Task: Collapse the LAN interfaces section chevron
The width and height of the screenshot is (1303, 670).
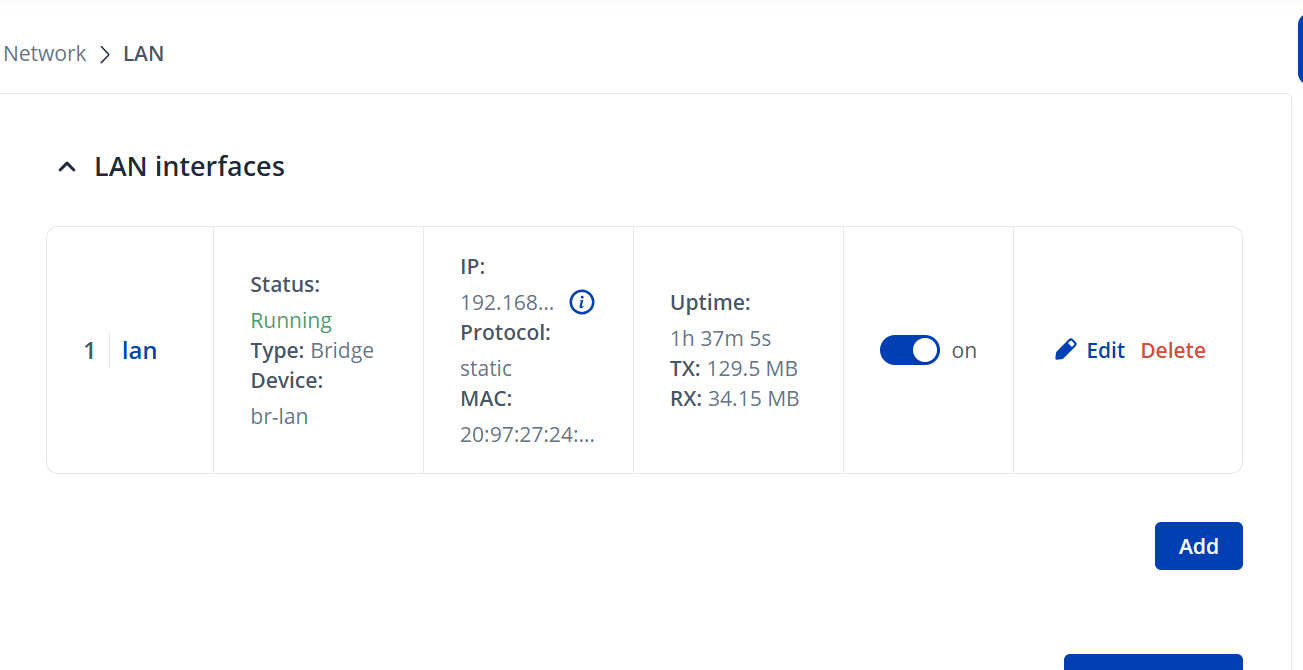Action: point(67,167)
